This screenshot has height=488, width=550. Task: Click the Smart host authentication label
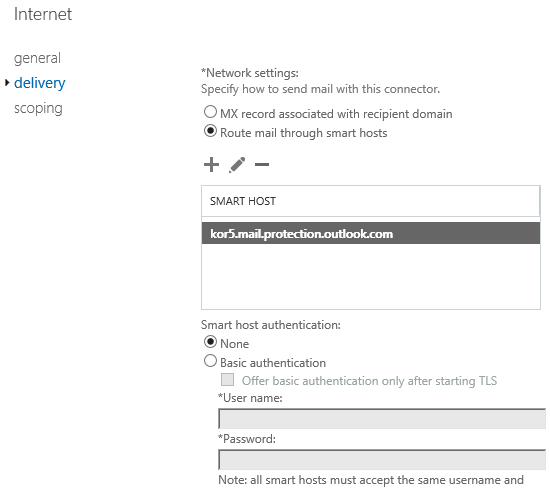click(x=270, y=325)
